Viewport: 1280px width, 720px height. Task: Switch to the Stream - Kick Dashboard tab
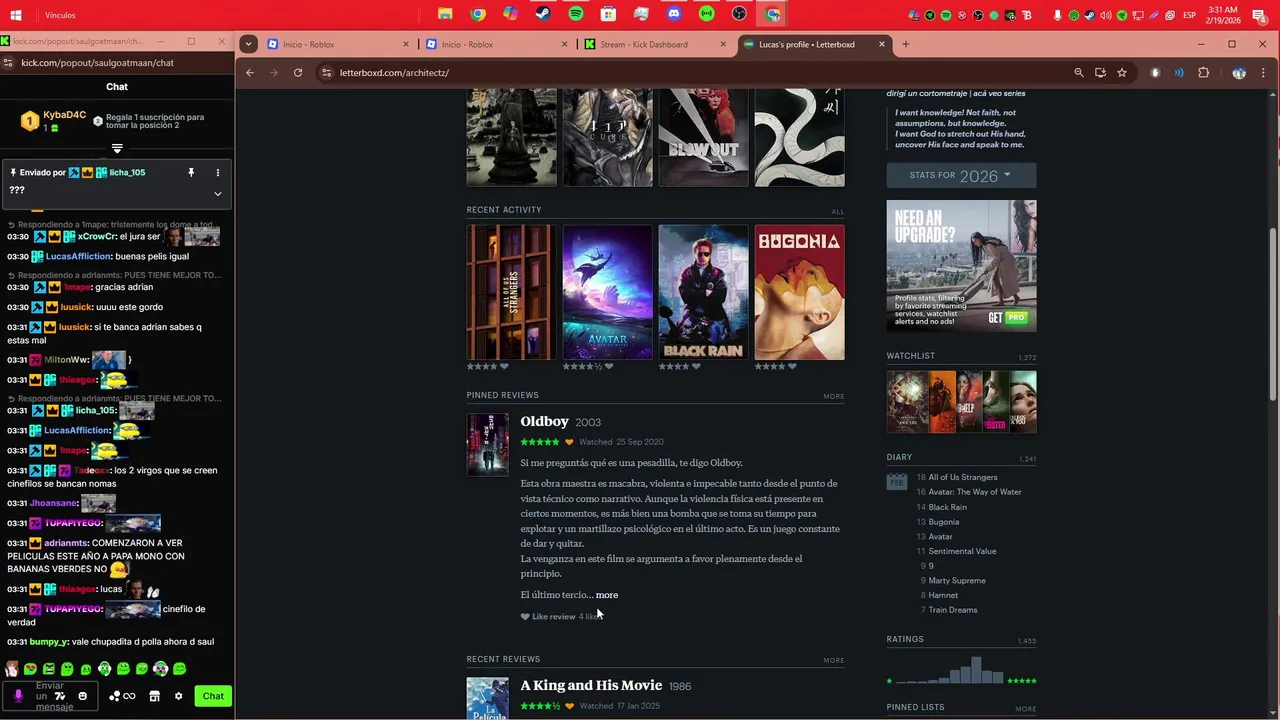655,44
